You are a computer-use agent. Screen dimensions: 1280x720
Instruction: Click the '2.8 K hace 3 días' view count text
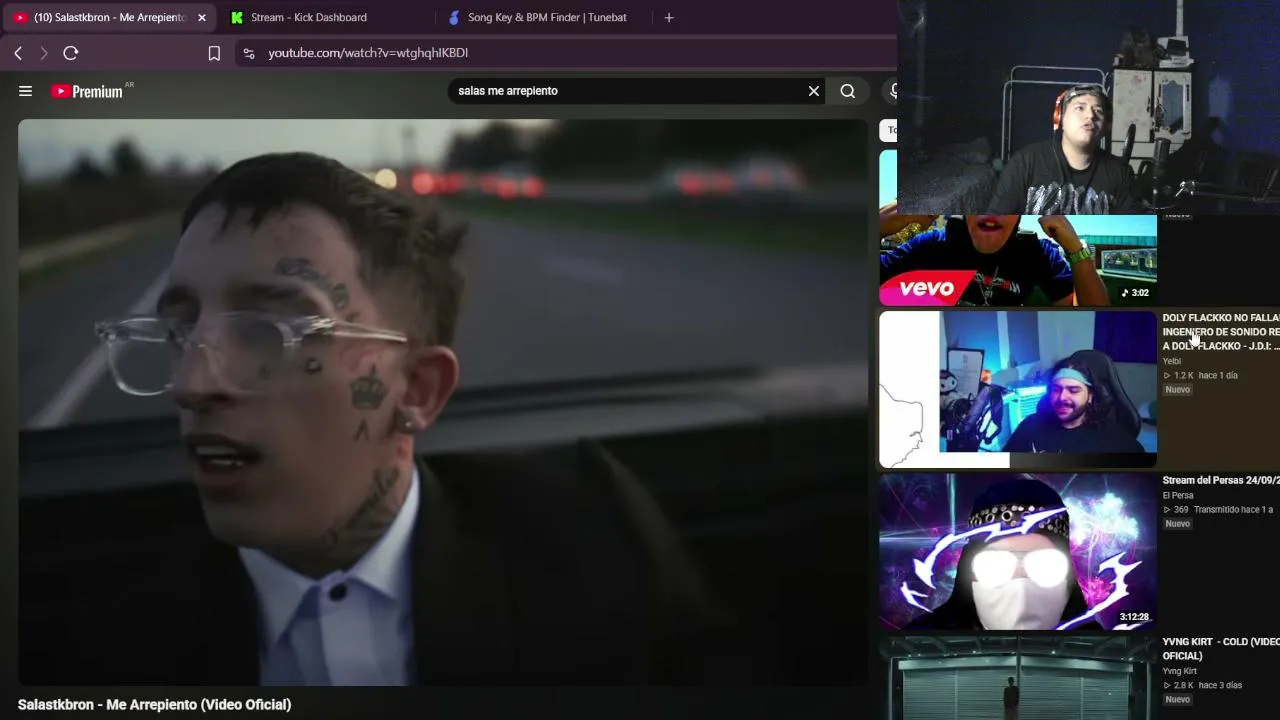point(1202,685)
